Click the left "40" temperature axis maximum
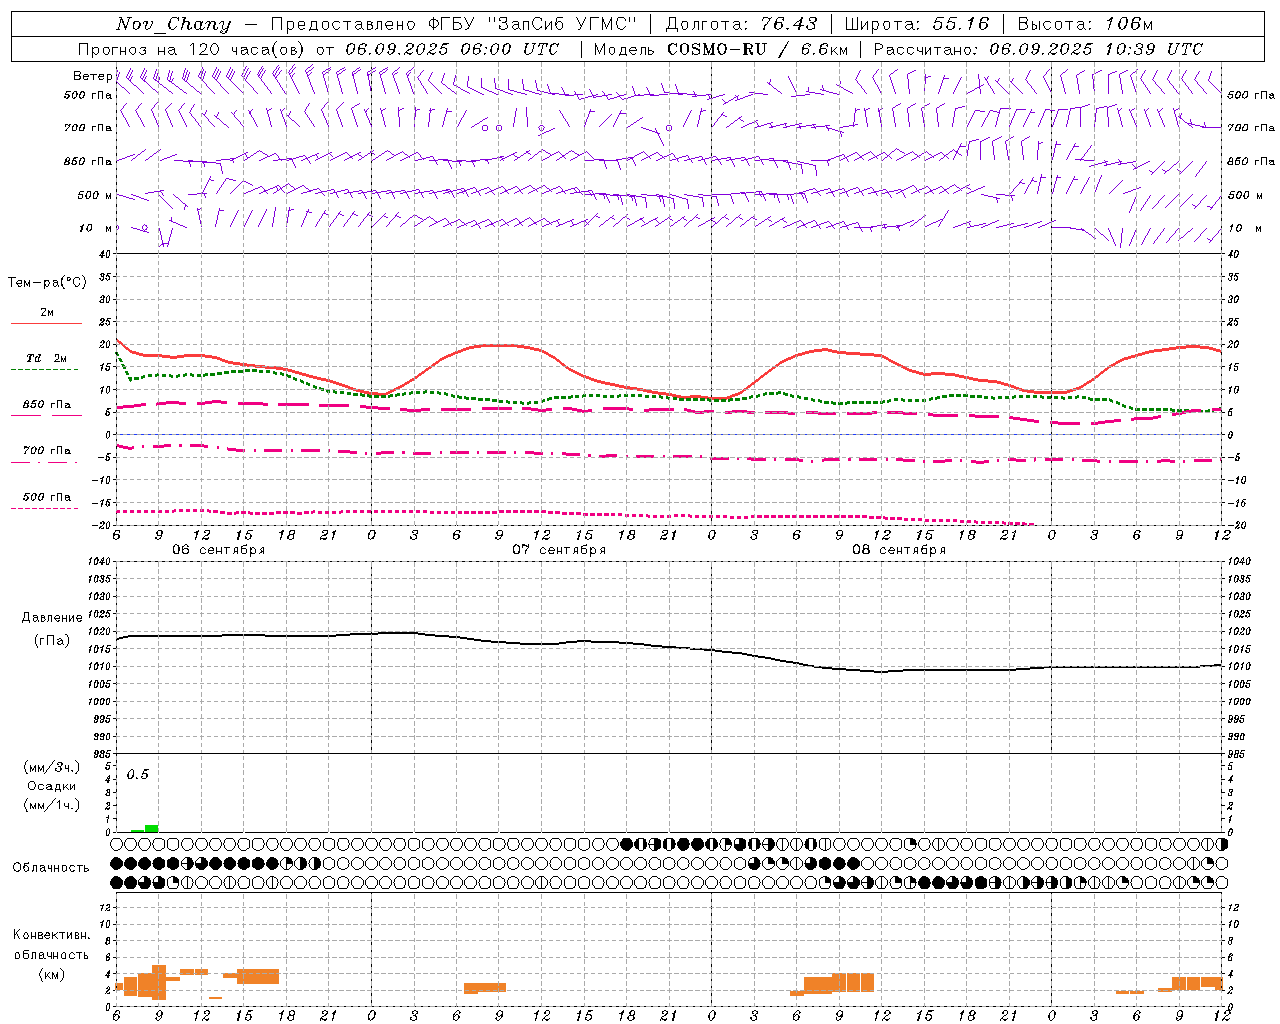The width and height of the screenshot is (1280, 1024). click(104, 255)
